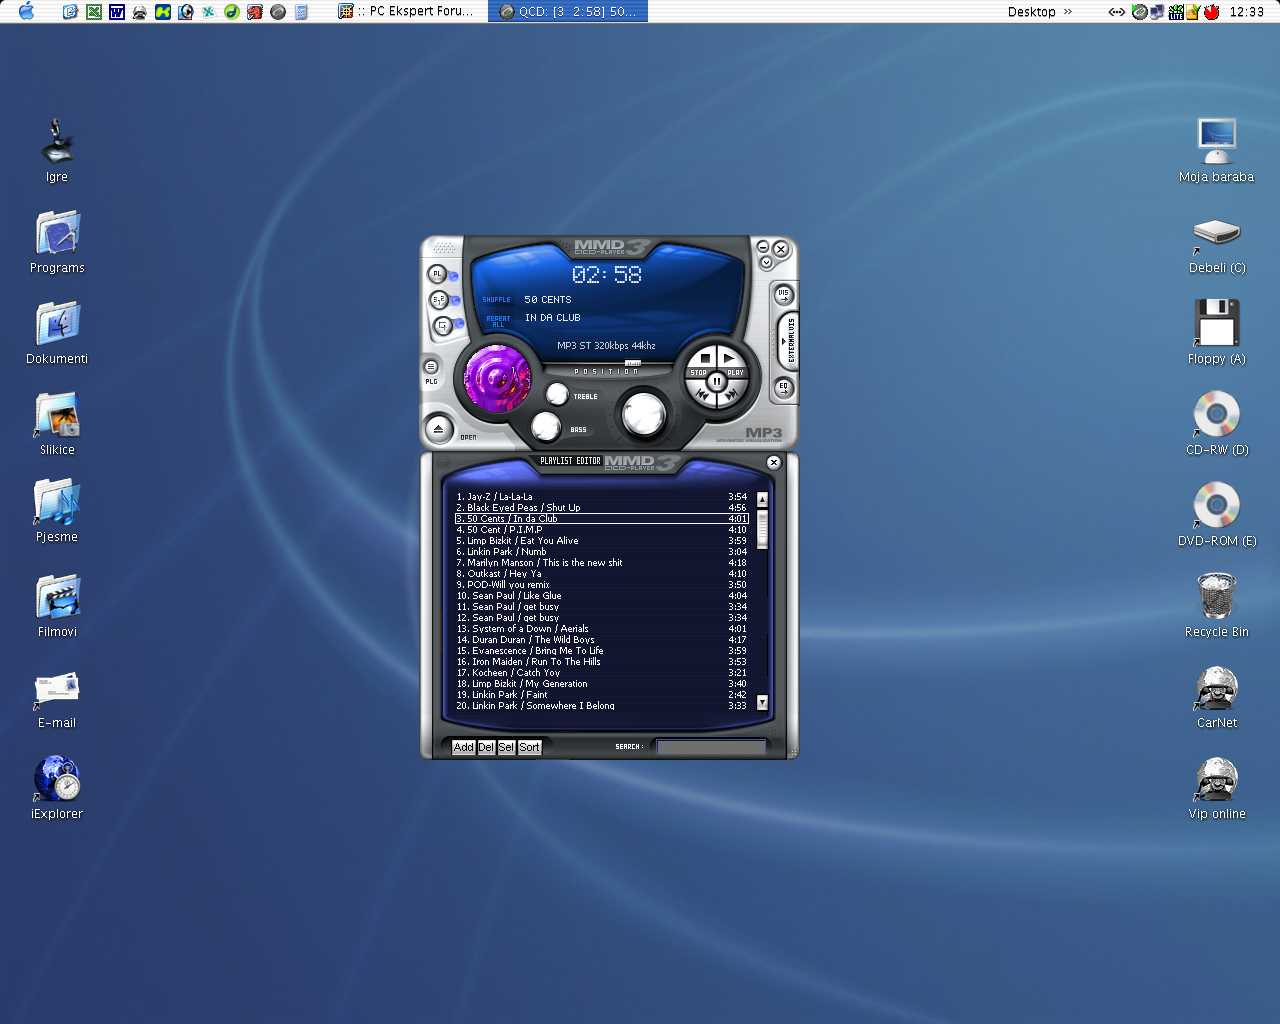Expand the External Vis side panel
The width and height of the screenshot is (1280, 1024).
click(x=786, y=340)
